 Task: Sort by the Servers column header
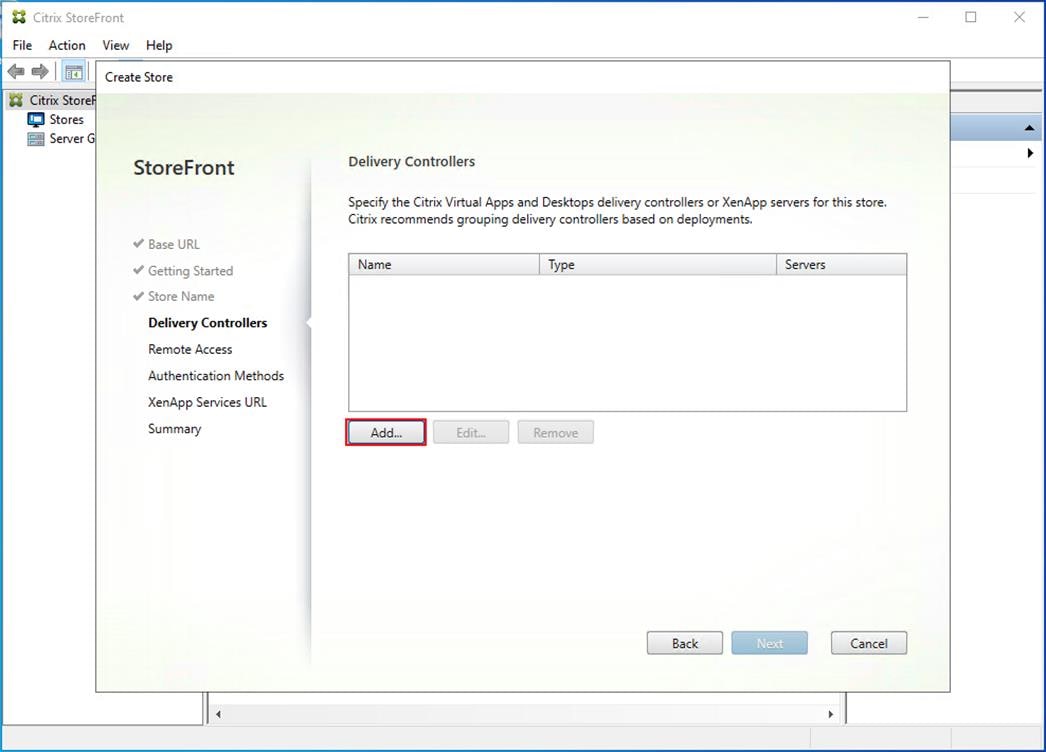click(841, 264)
